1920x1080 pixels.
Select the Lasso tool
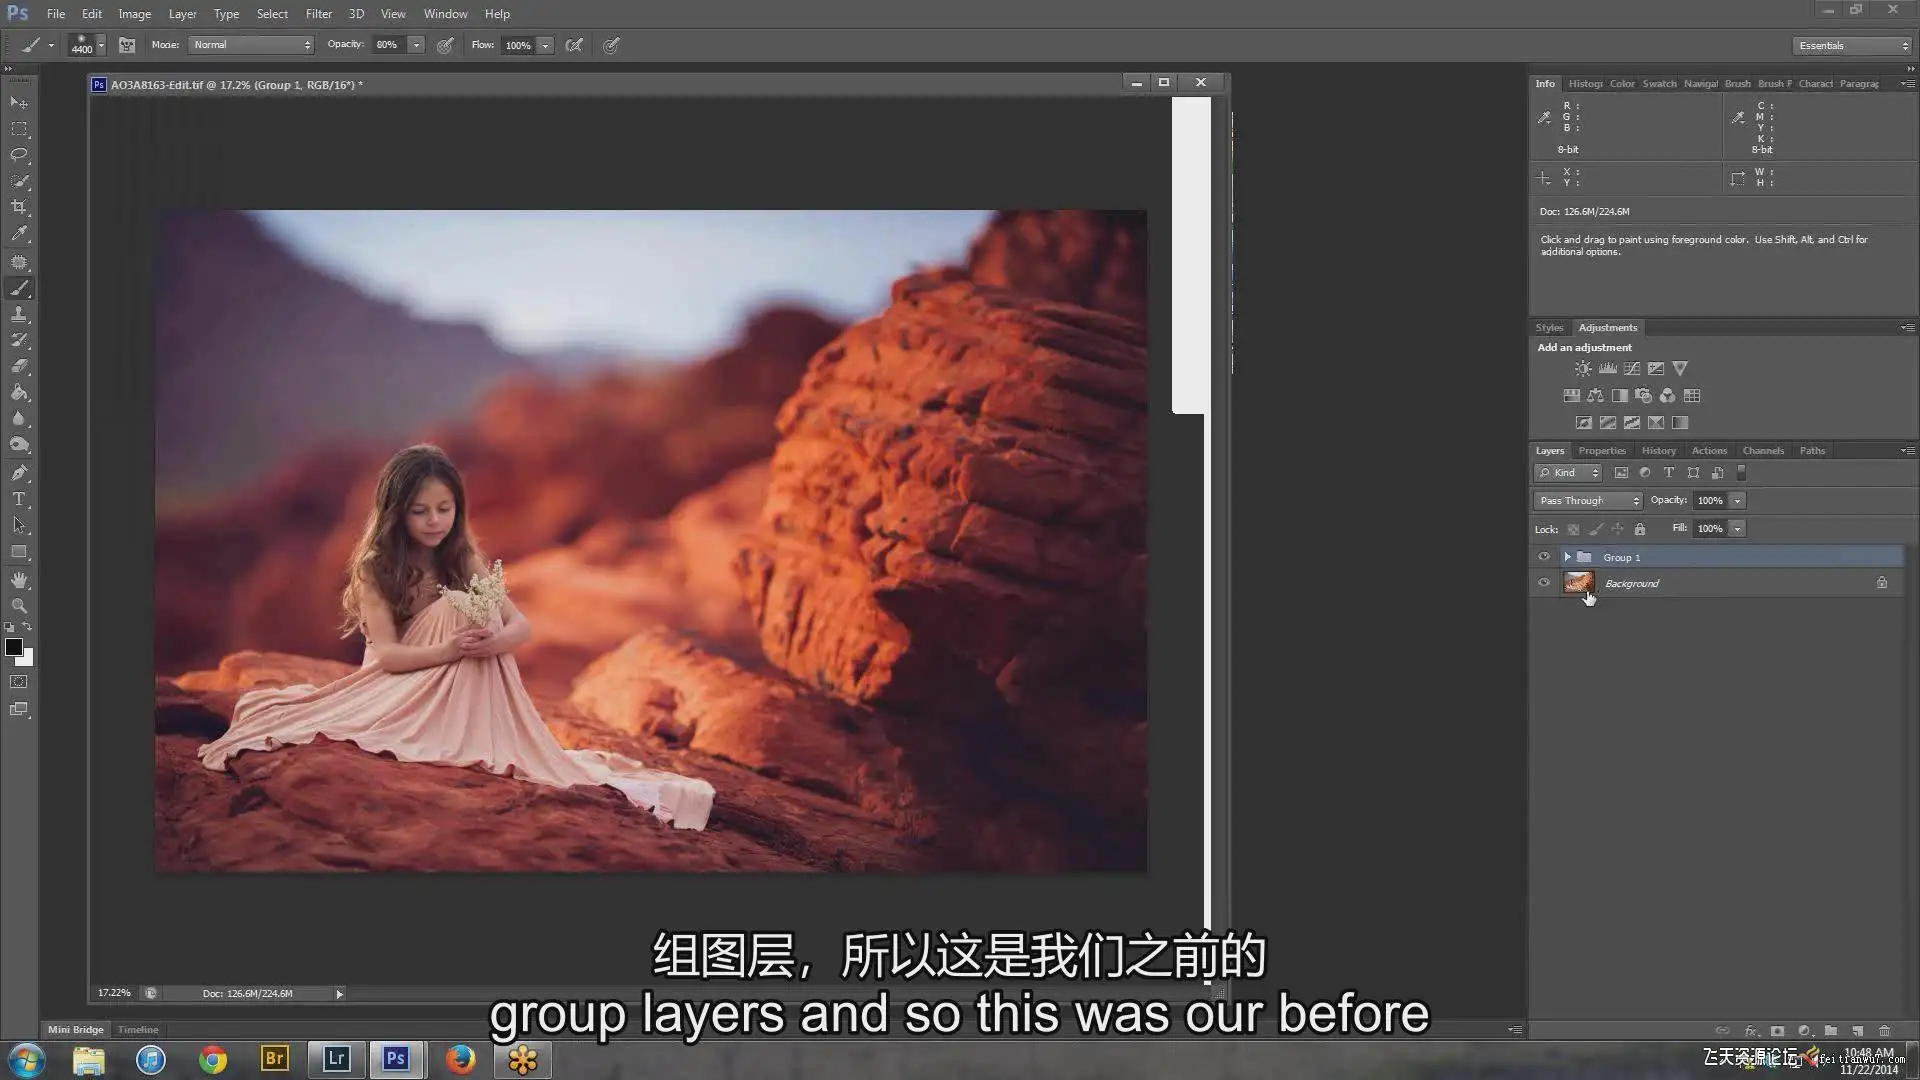coord(19,155)
